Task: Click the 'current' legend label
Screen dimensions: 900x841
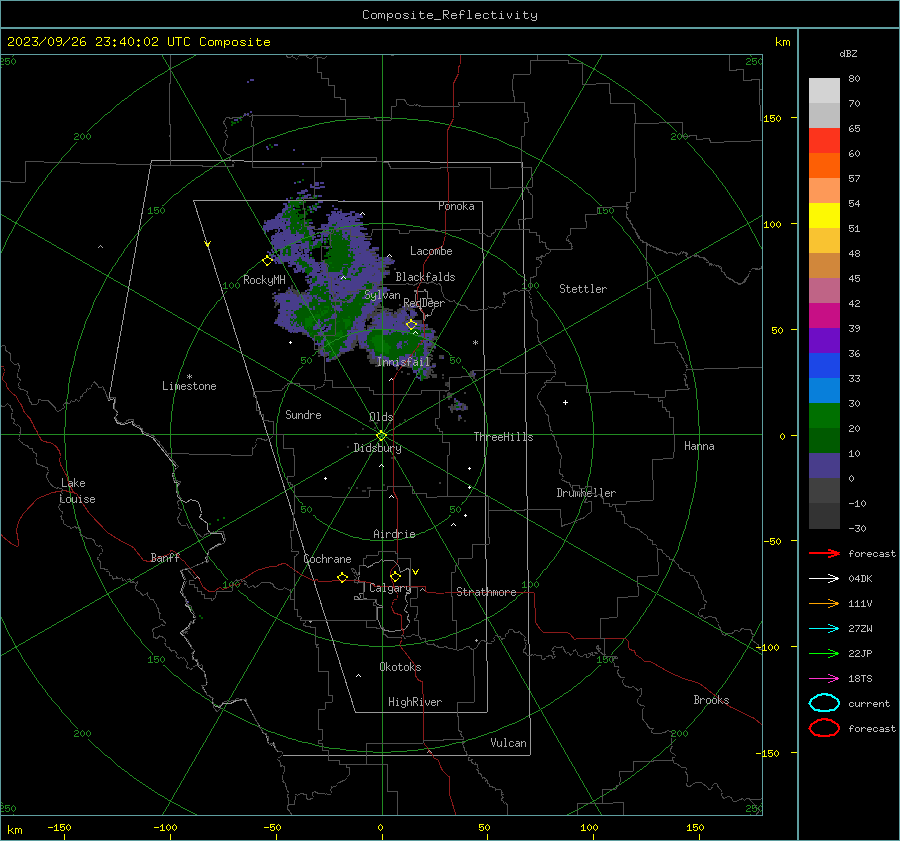Action: click(869, 704)
